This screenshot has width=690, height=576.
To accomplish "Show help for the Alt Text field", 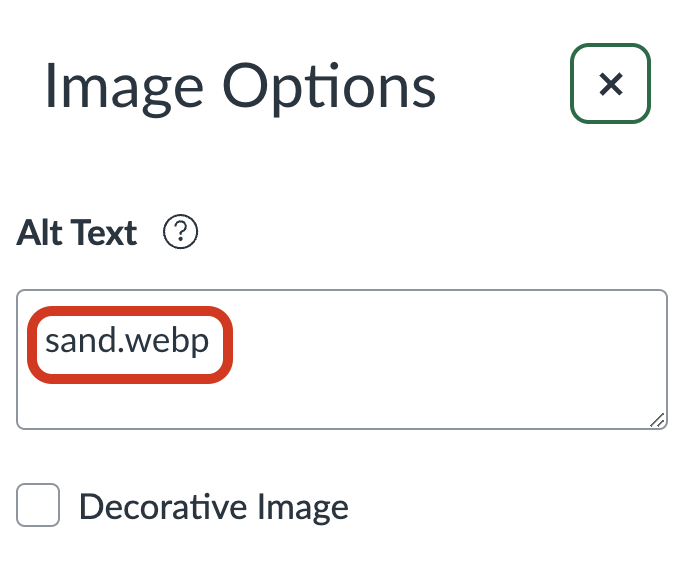I will pyautogui.click(x=181, y=233).
